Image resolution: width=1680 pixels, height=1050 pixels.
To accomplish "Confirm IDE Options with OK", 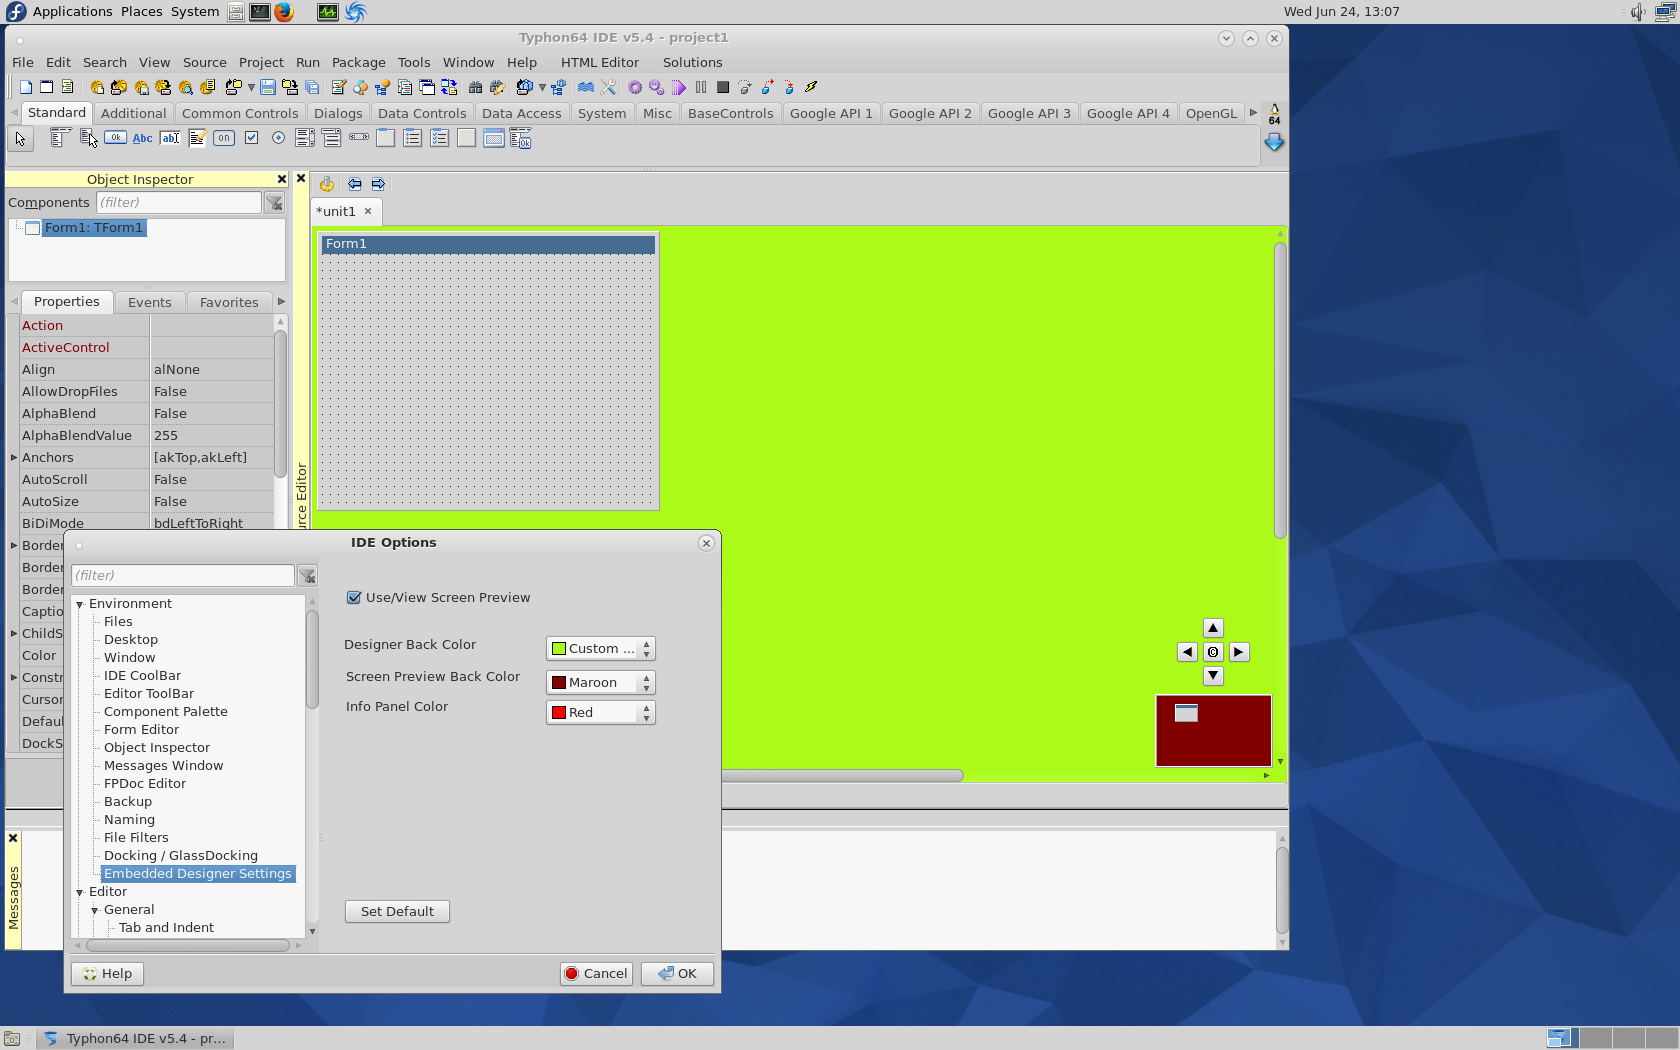I will [677, 973].
